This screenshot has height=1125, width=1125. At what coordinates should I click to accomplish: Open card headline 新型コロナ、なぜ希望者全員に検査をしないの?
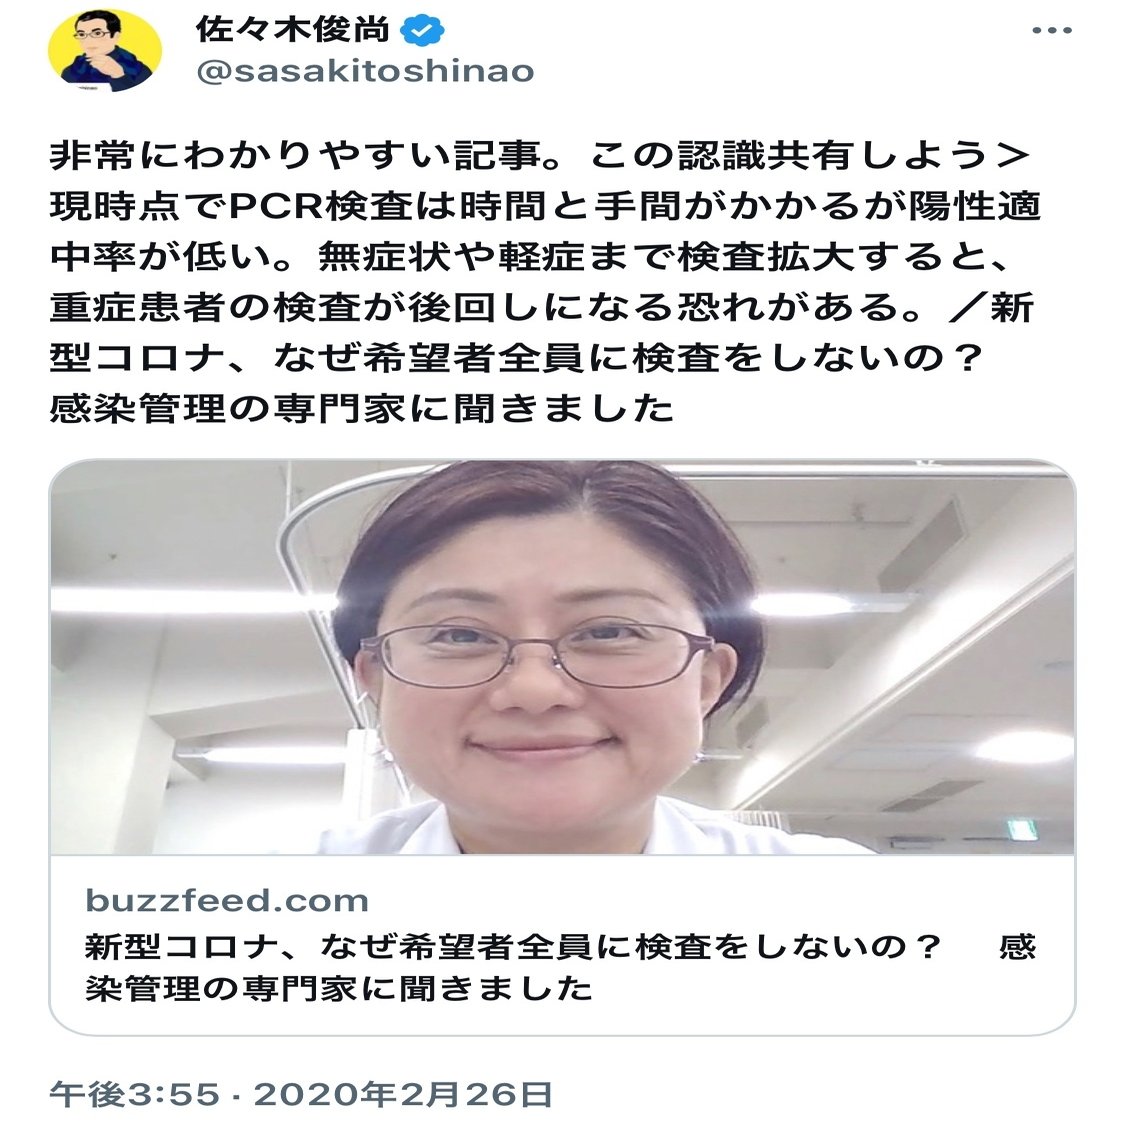[512, 947]
